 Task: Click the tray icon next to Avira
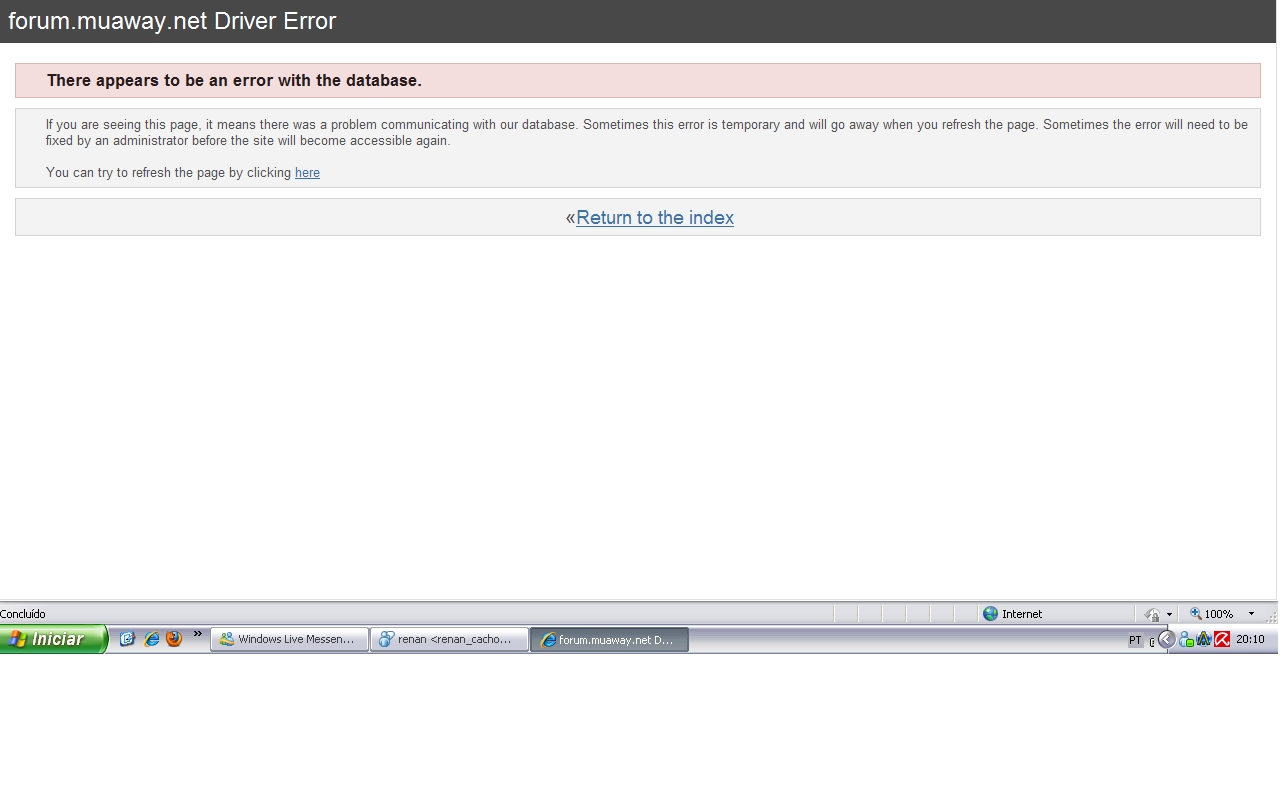[1204, 640]
